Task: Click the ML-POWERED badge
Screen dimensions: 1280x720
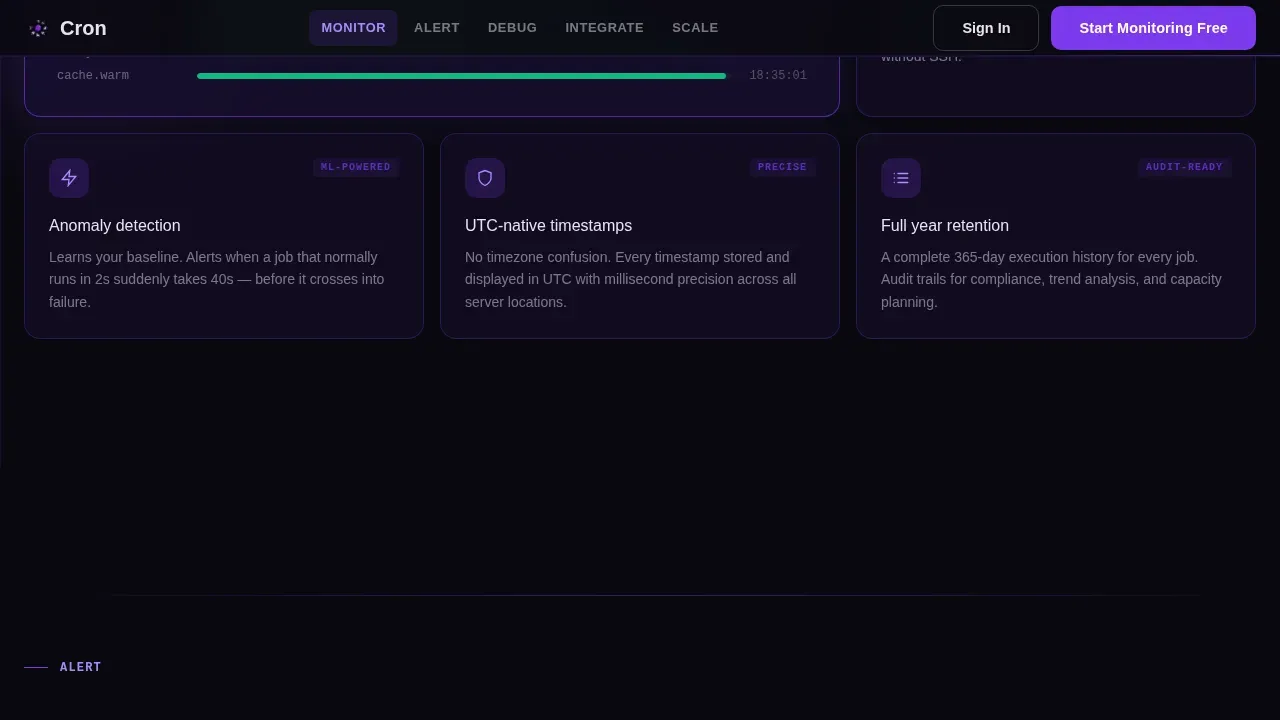Action: point(356,167)
